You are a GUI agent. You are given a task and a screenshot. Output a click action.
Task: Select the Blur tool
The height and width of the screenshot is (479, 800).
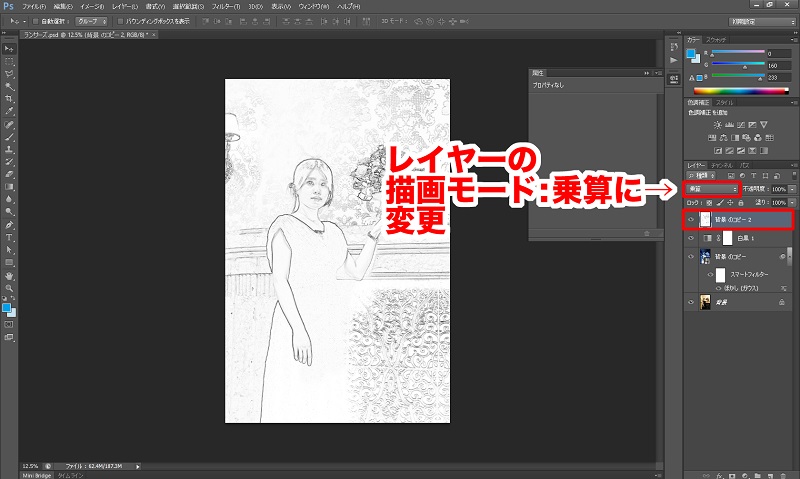9,199
